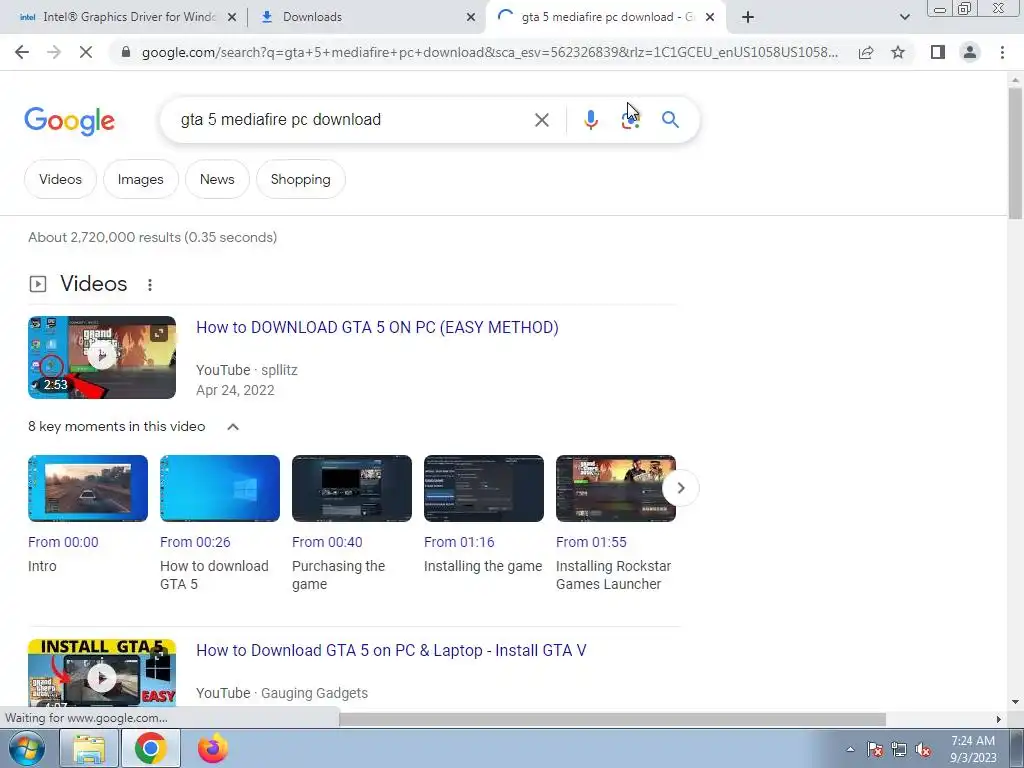Close the Intel Graphics Driver tab
This screenshot has height=768, width=1024.
click(232, 17)
